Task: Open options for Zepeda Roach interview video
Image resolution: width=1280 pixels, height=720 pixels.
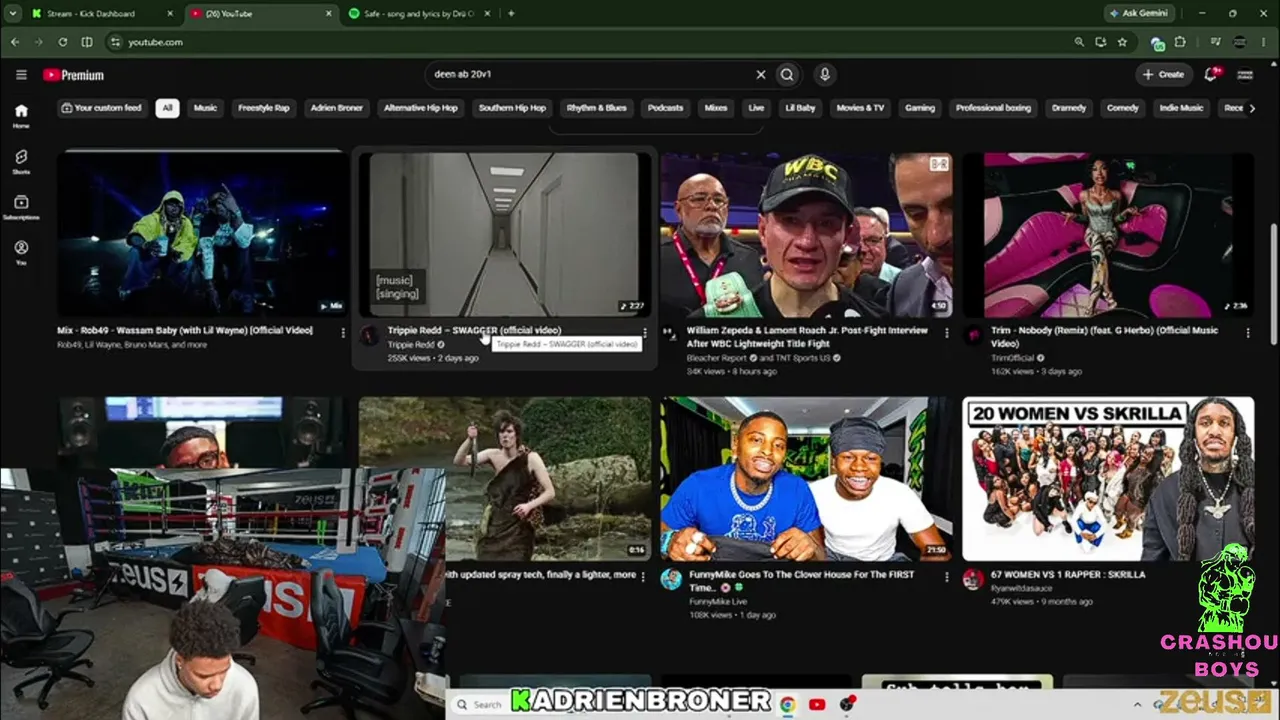Action: click(947, 332)
